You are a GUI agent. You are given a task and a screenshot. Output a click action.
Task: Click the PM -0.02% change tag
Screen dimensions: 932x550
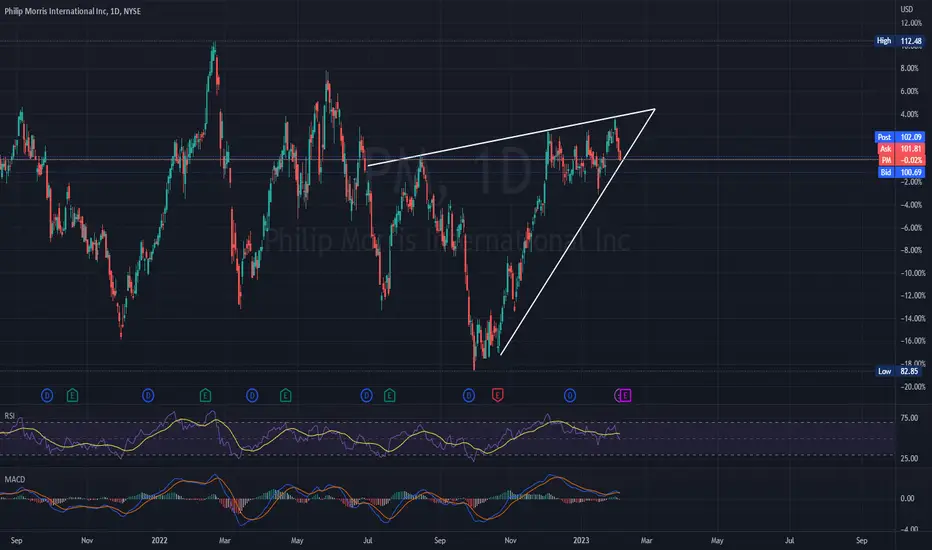pos(901,161)
